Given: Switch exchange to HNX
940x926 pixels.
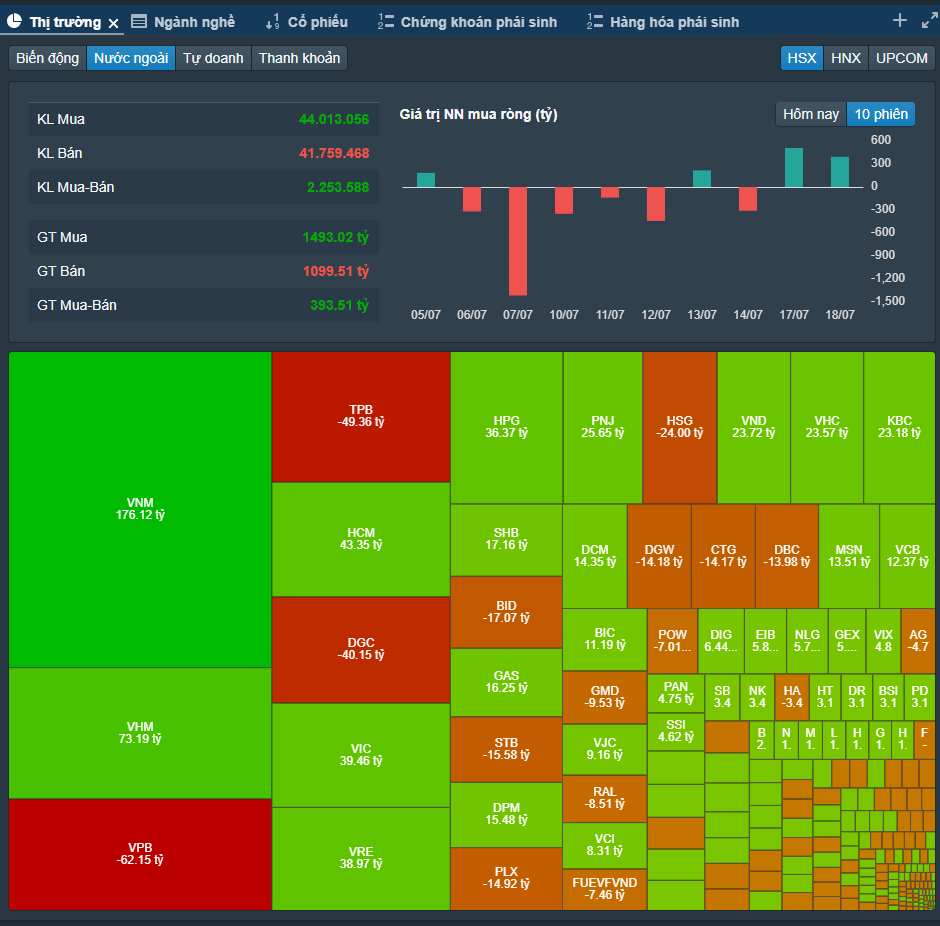Looking at the screenshot, I should pyautogui.click(x=846, y=58).
